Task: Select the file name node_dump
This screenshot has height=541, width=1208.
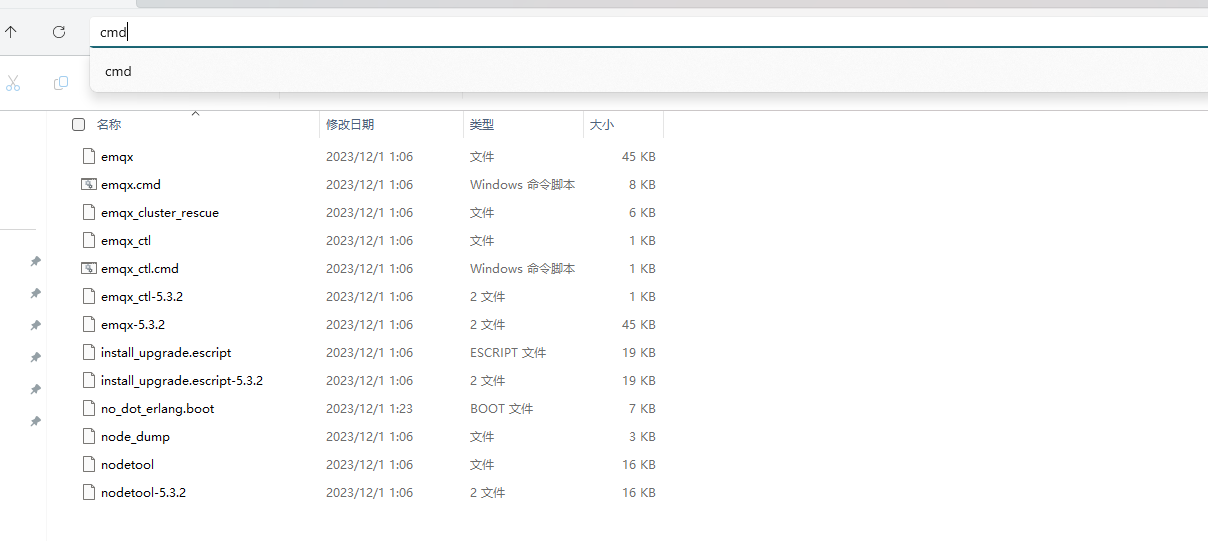Action: [135, 437]
